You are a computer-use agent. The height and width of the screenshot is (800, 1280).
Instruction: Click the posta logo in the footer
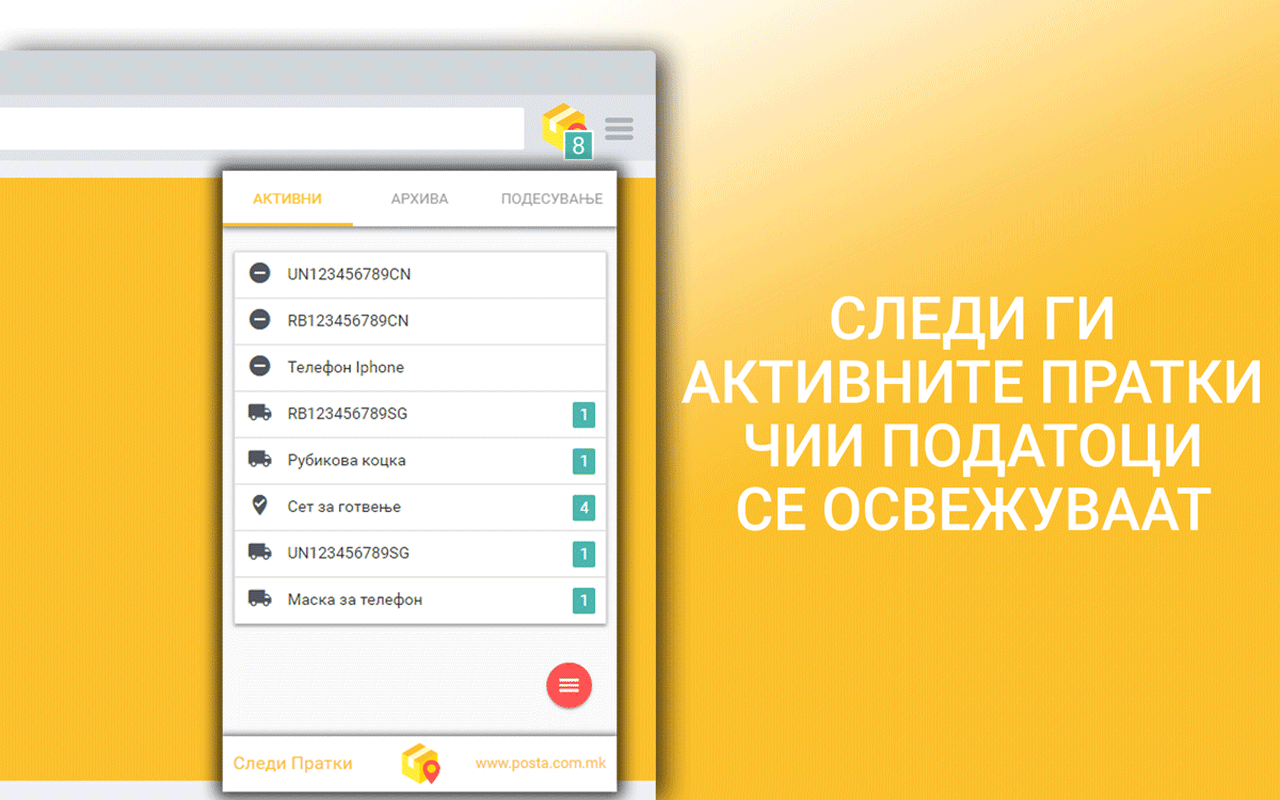(x=419, y=763)
